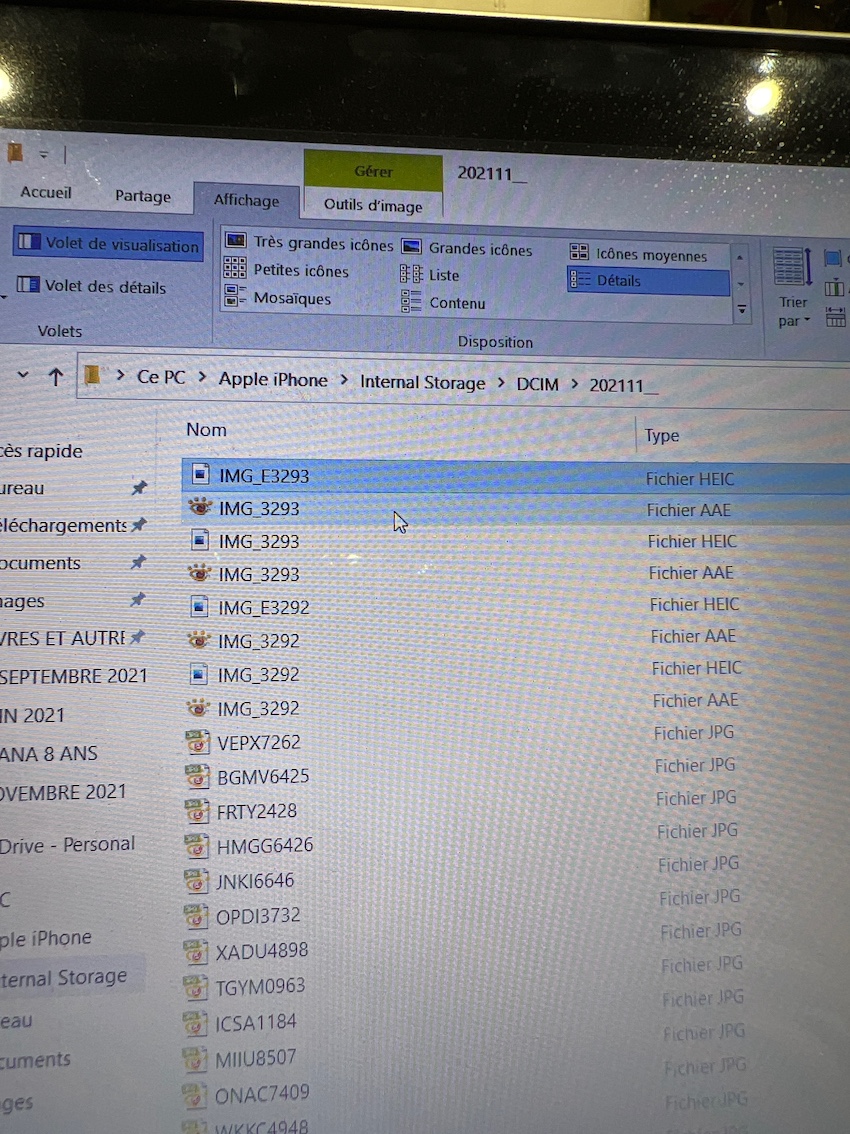This screenshot has height=1134, width=850.
Task: Select the Liste layout
Action: (430, 275)
